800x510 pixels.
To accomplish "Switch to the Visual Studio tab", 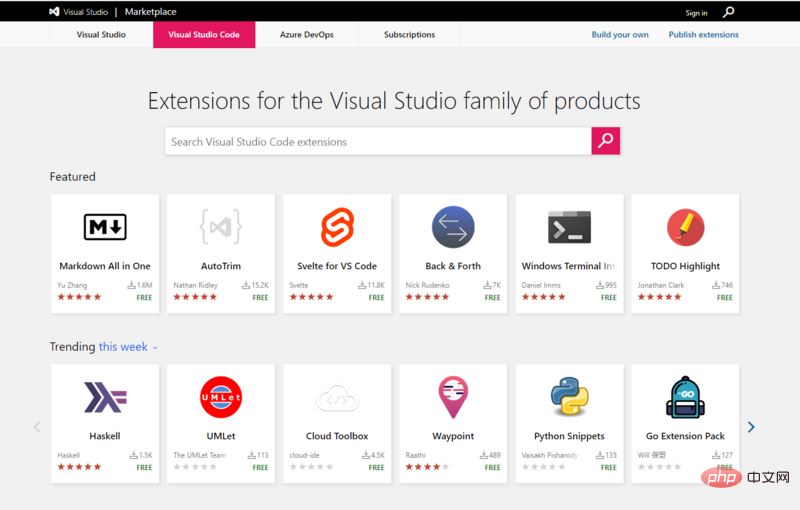I will click(x=101, y=35).
